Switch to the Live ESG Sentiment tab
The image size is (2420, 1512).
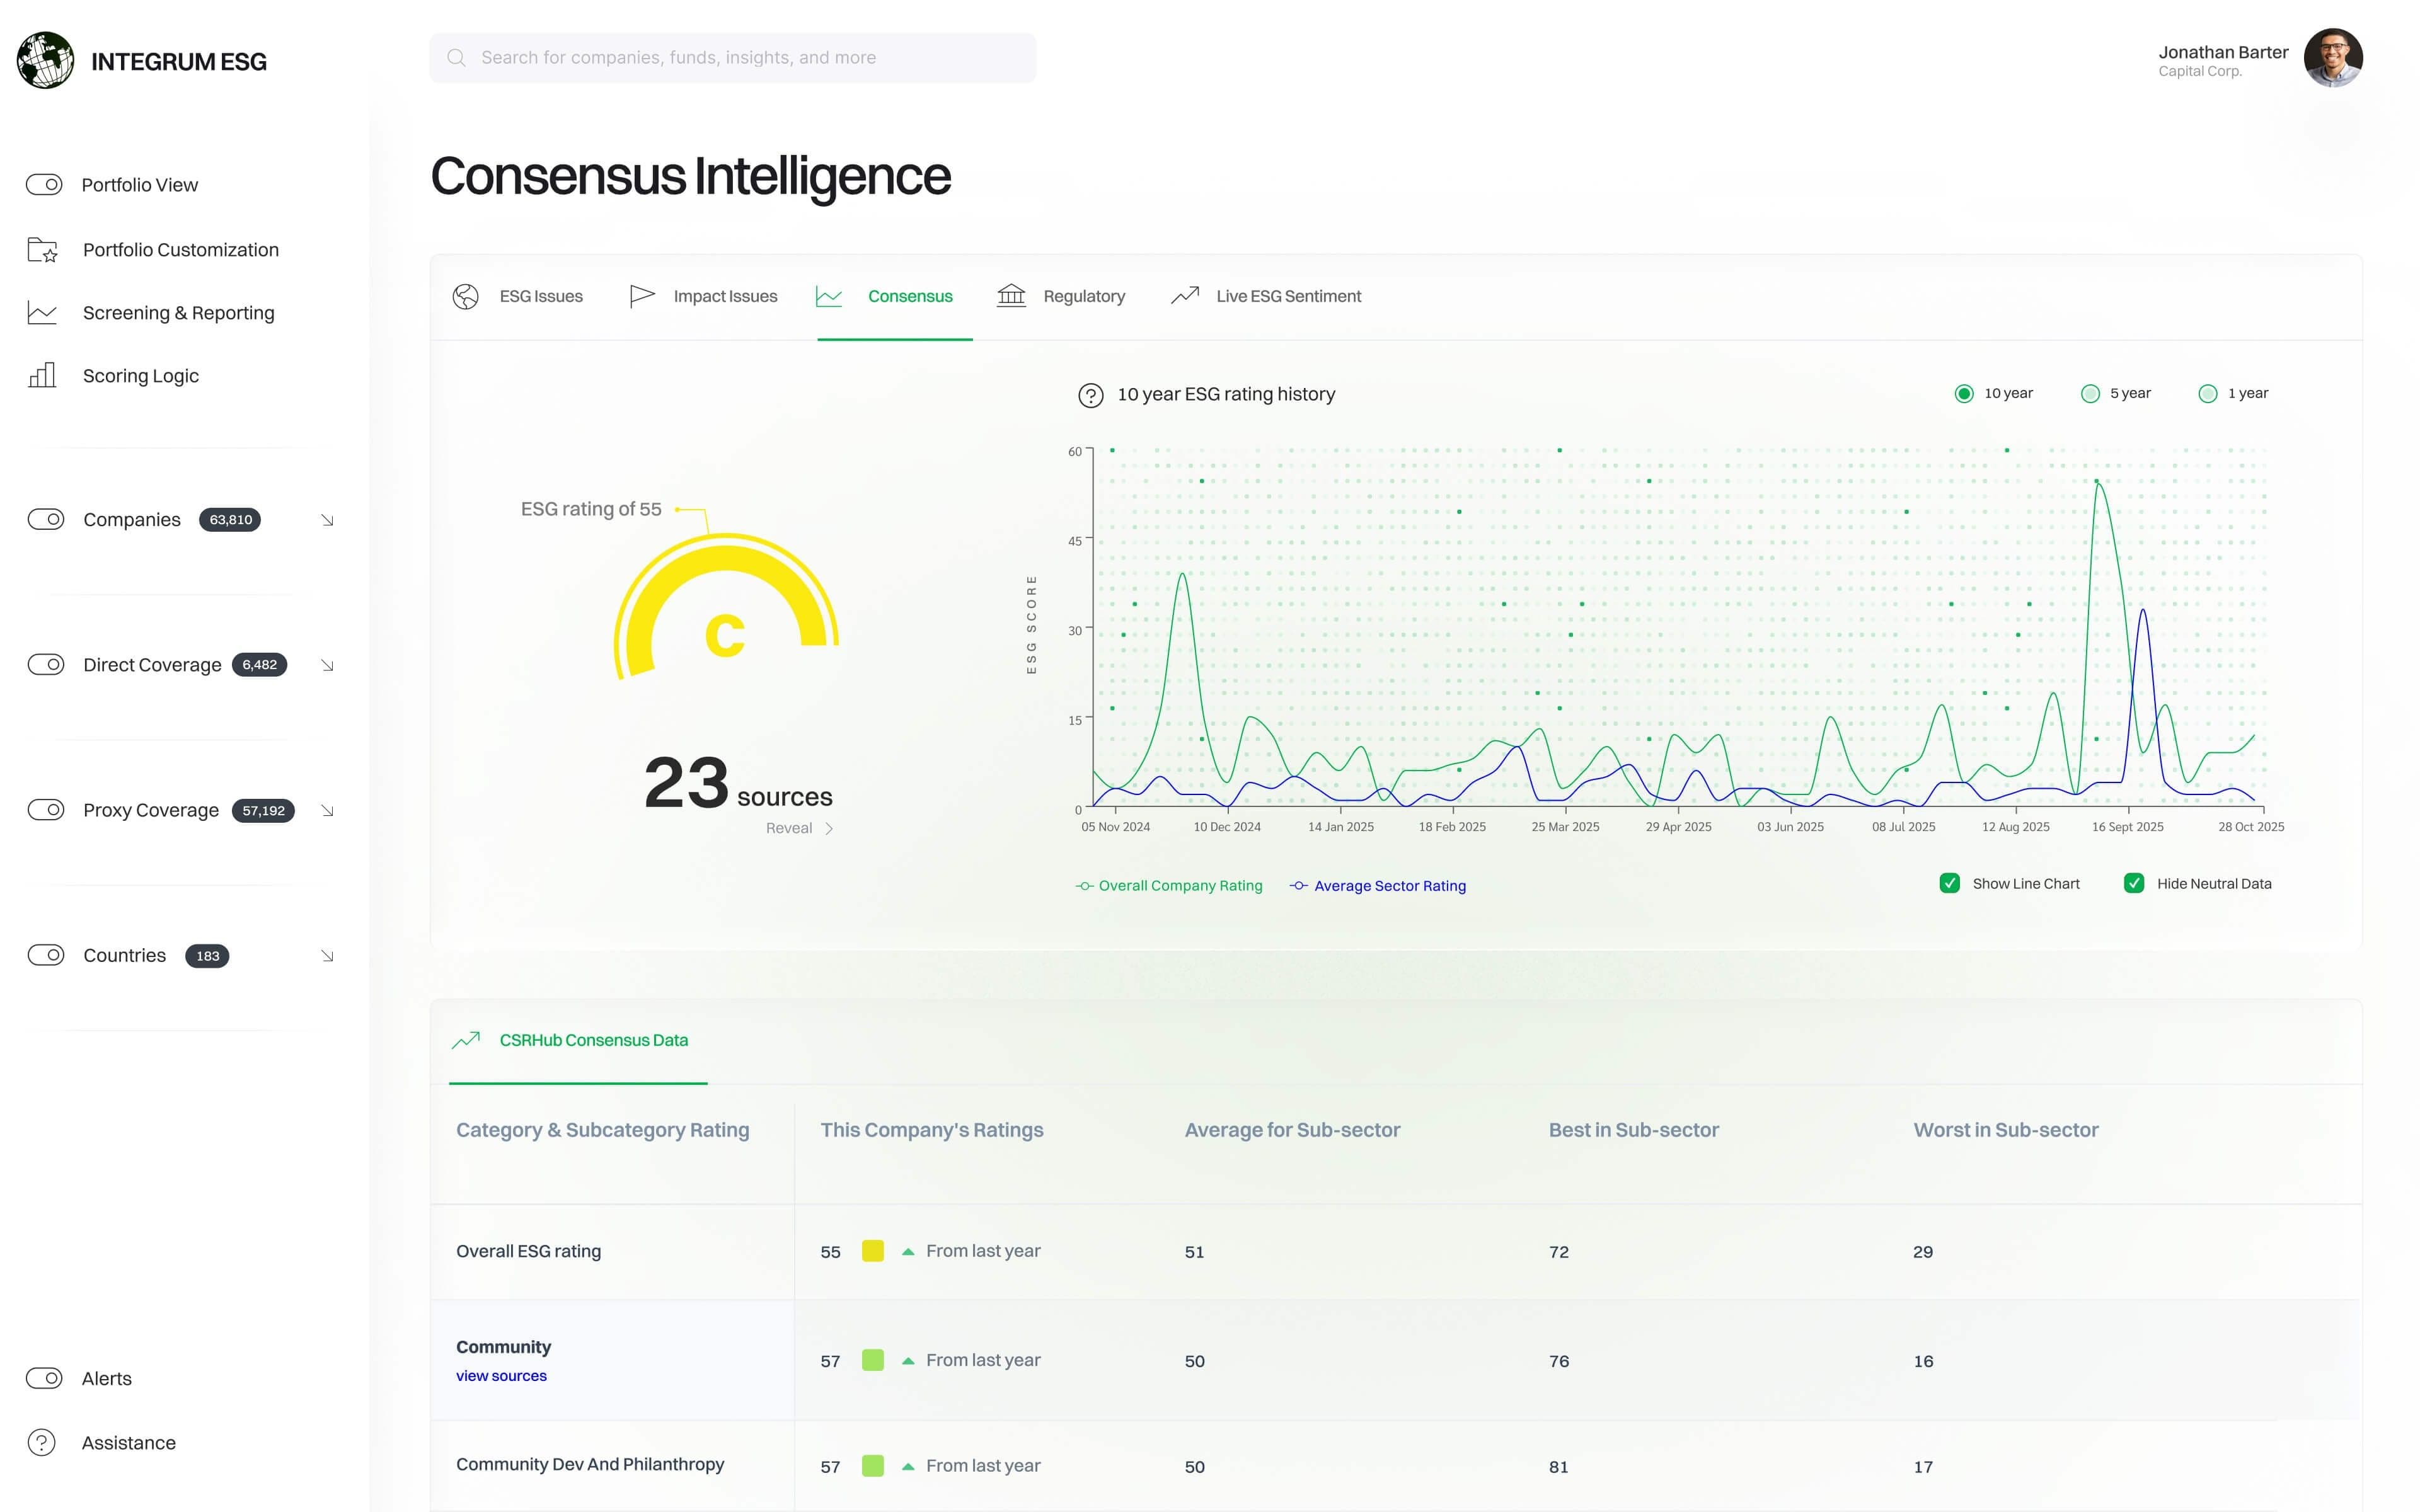pos(1287,296)
